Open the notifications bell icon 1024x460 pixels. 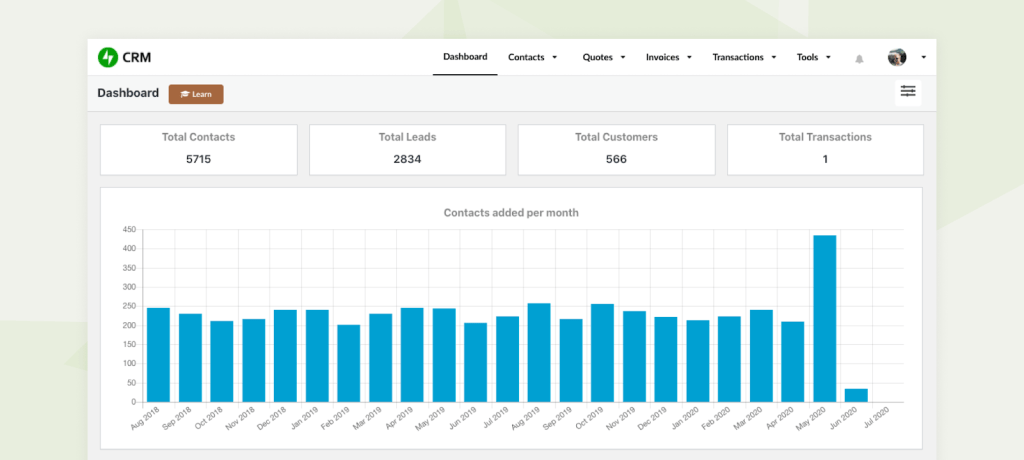[859, 59]
